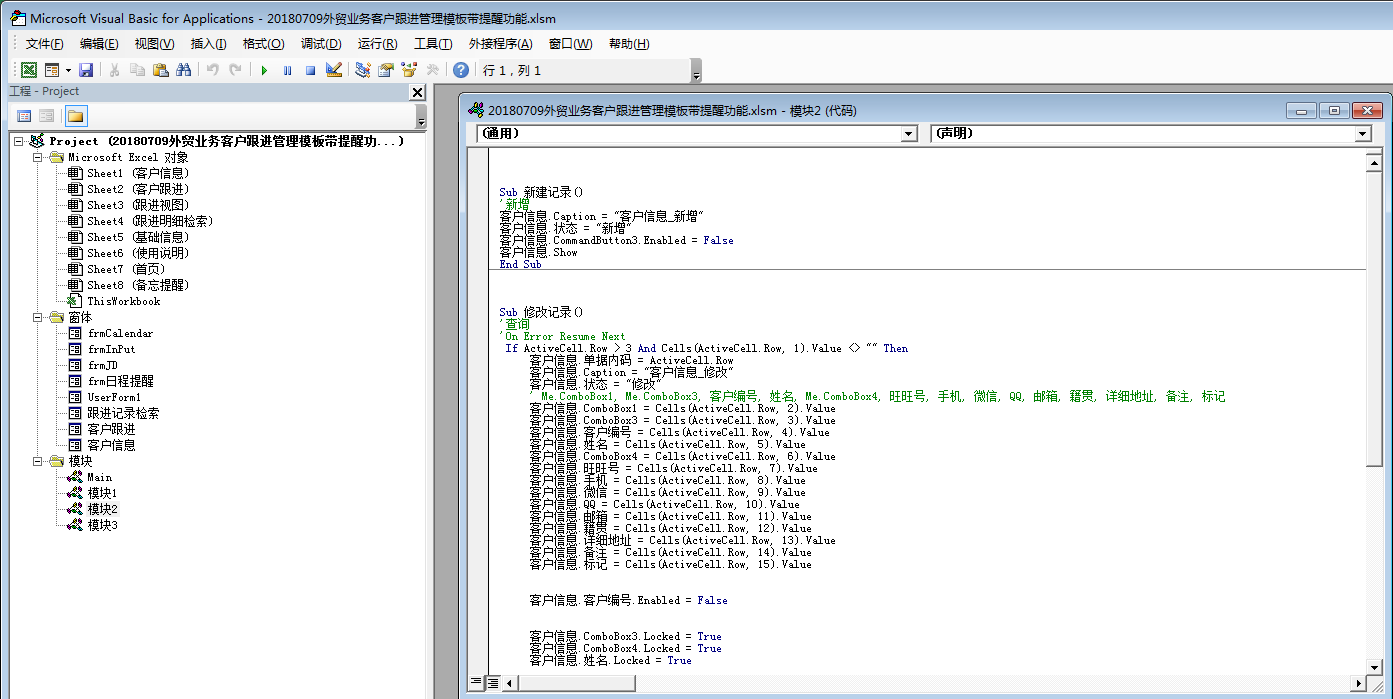Click the 'End Sub' line
The width and height of the screenshot is (1393, 699).
click(x=520, y=264)
